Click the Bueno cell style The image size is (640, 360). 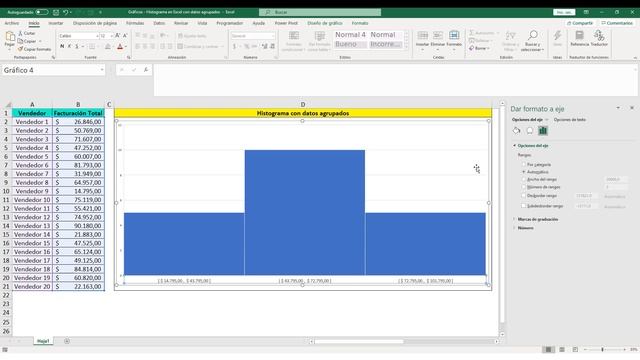pyautogui.click(x=350, y=44)
